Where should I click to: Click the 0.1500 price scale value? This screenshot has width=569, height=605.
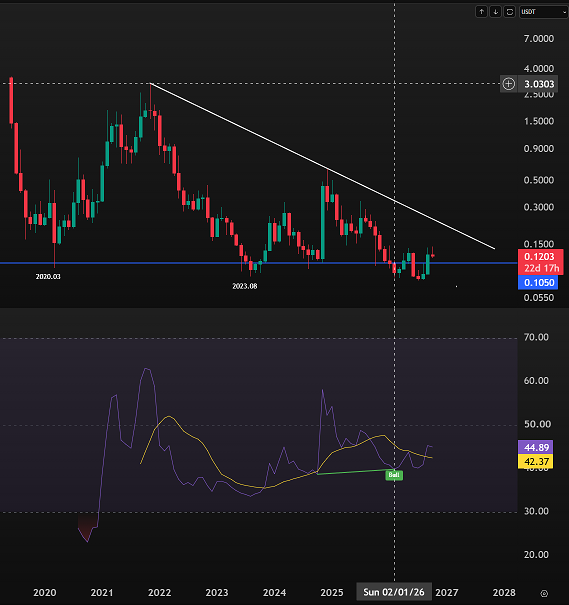point(539,244)
